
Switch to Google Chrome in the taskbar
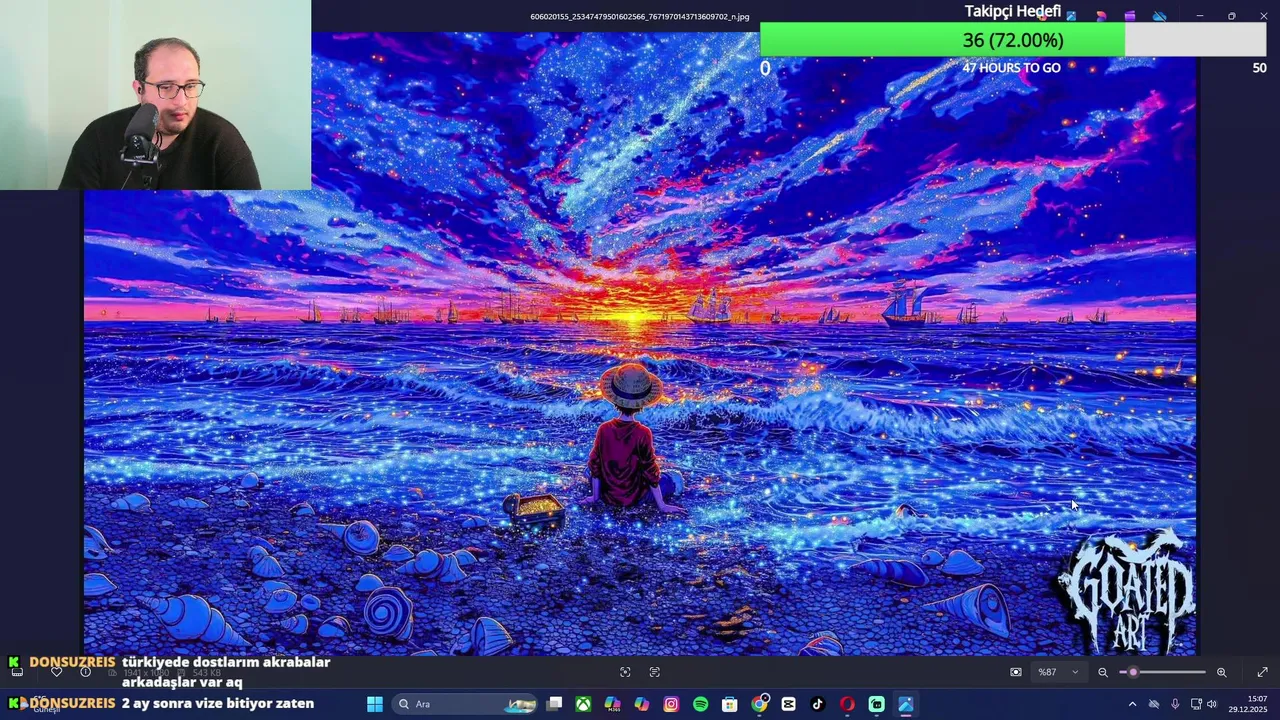[760, 704]
